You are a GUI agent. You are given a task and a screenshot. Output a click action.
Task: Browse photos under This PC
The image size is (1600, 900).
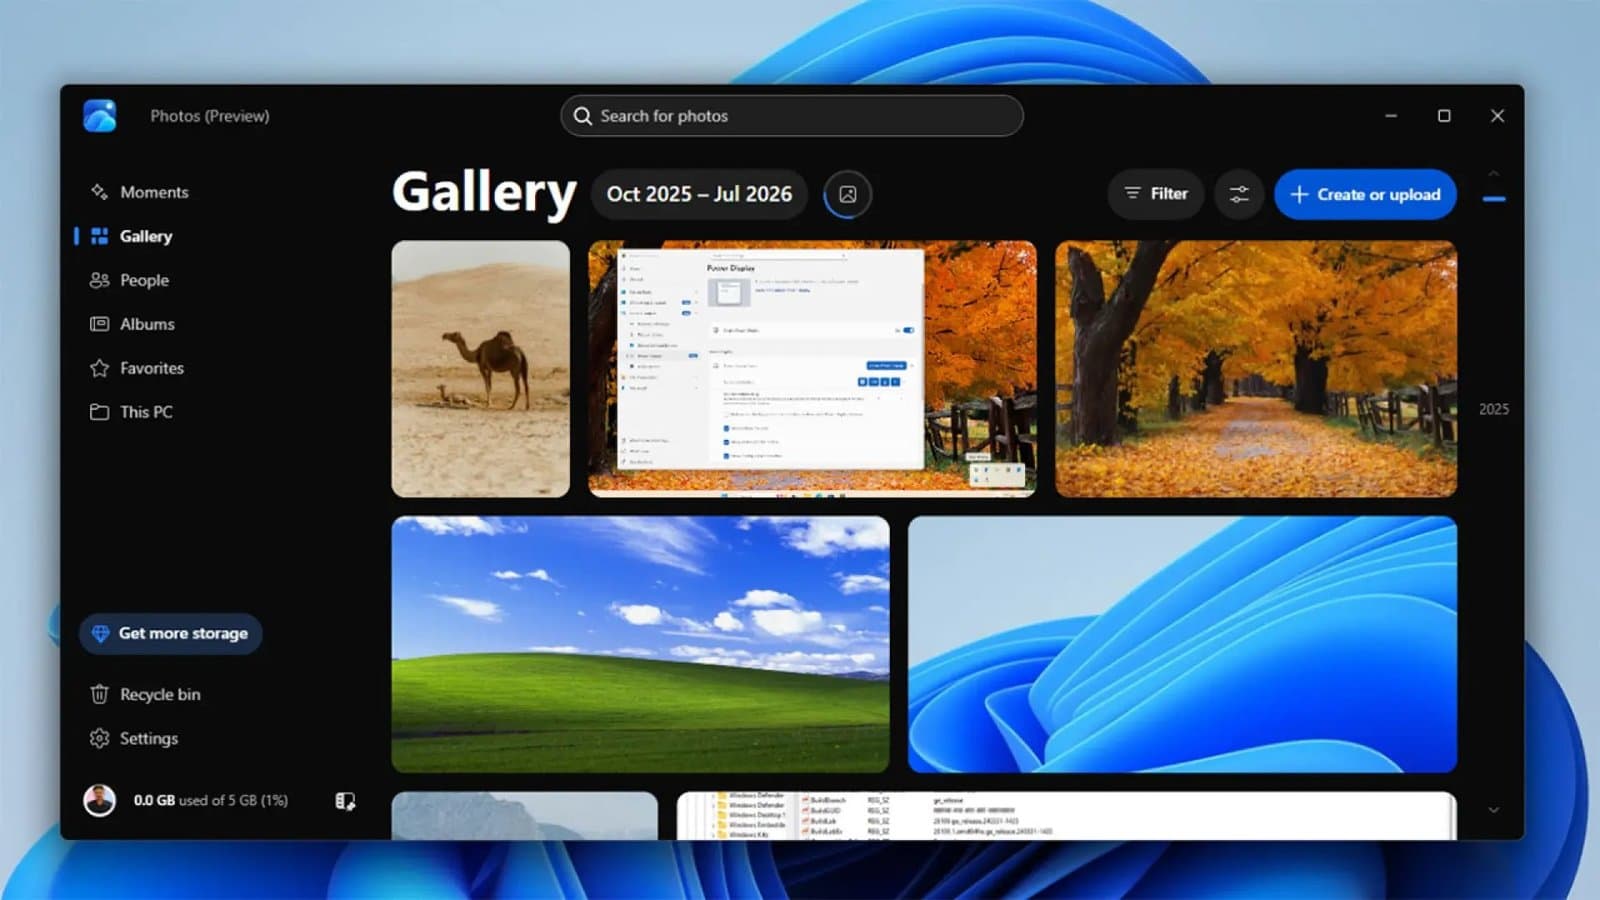tap(131, 412)
